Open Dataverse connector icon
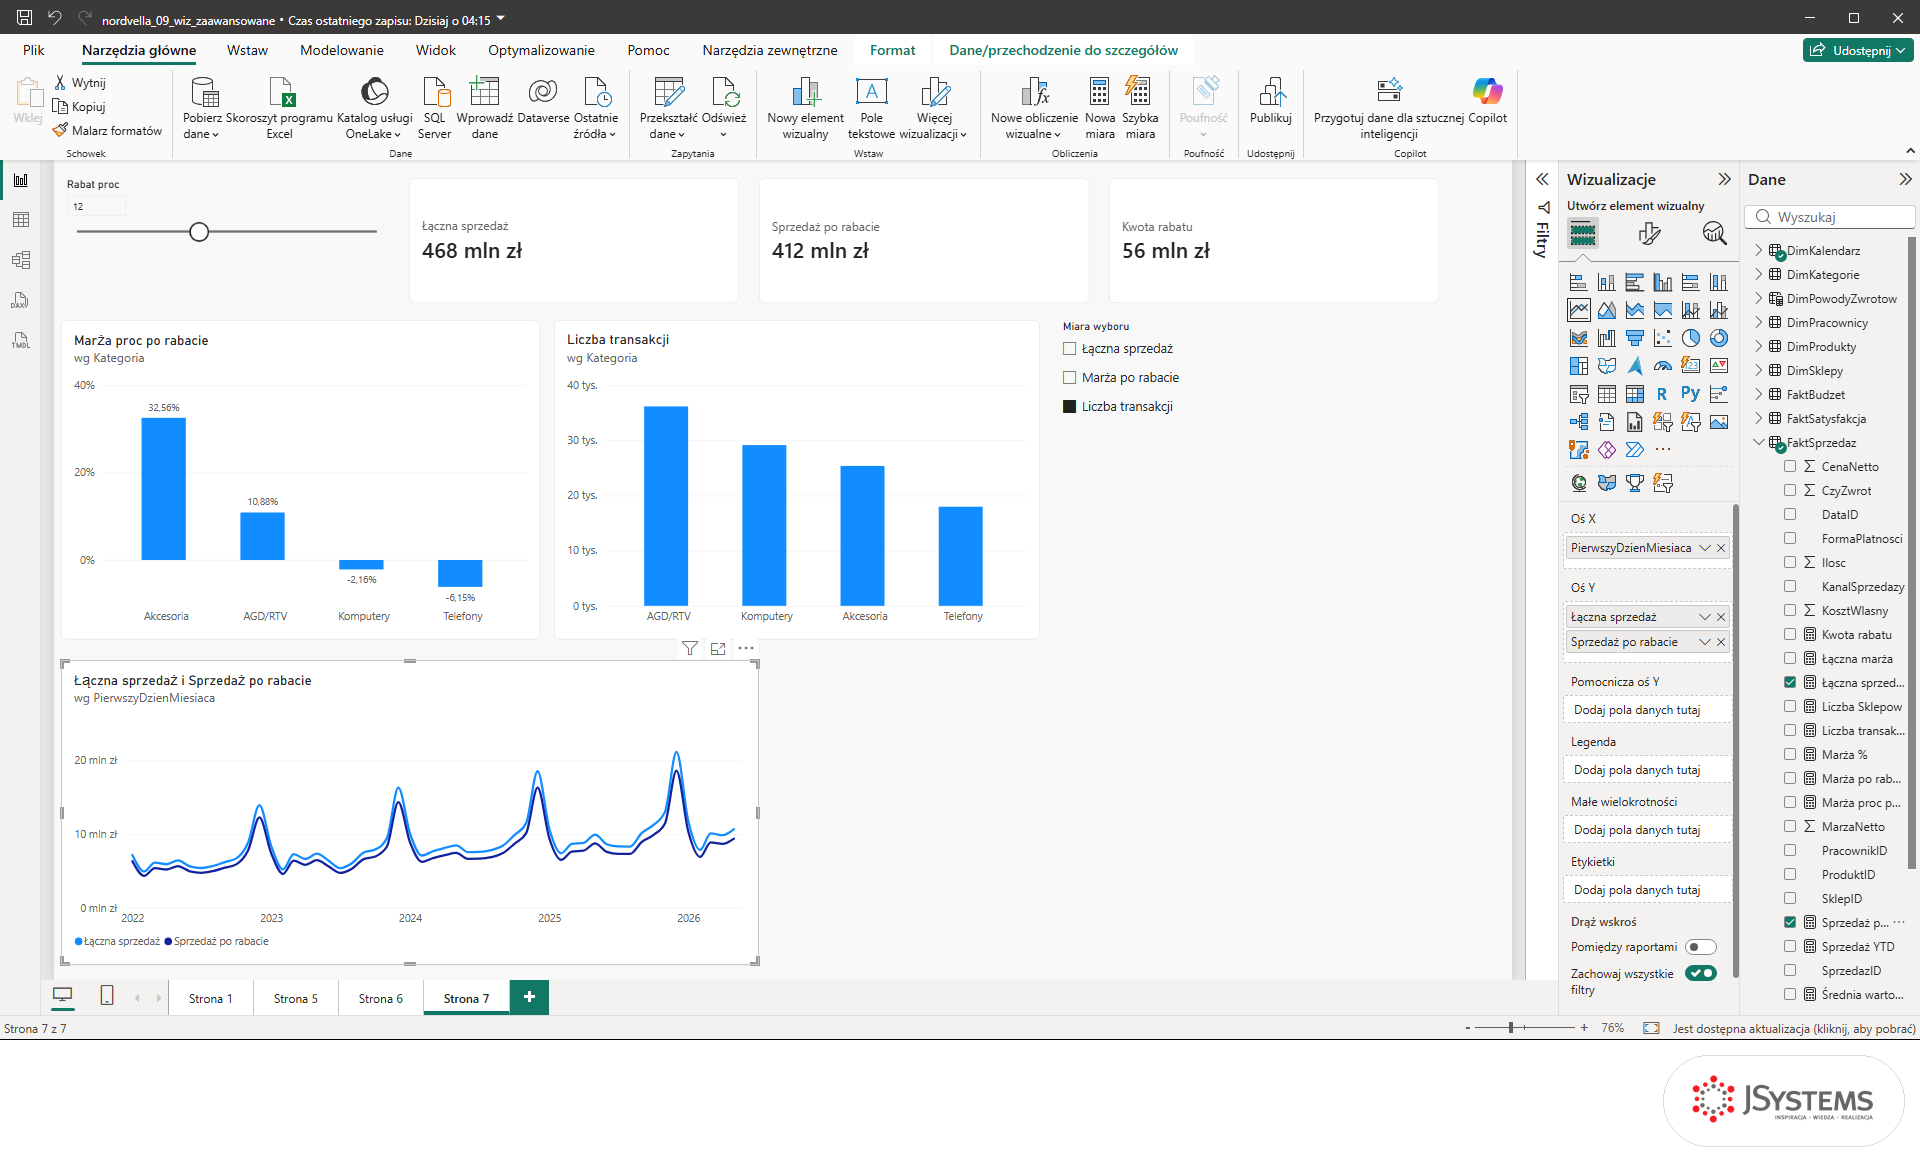Image resolution: width=1920 pixels, height=1162 pixels. [x=543, y=93]
